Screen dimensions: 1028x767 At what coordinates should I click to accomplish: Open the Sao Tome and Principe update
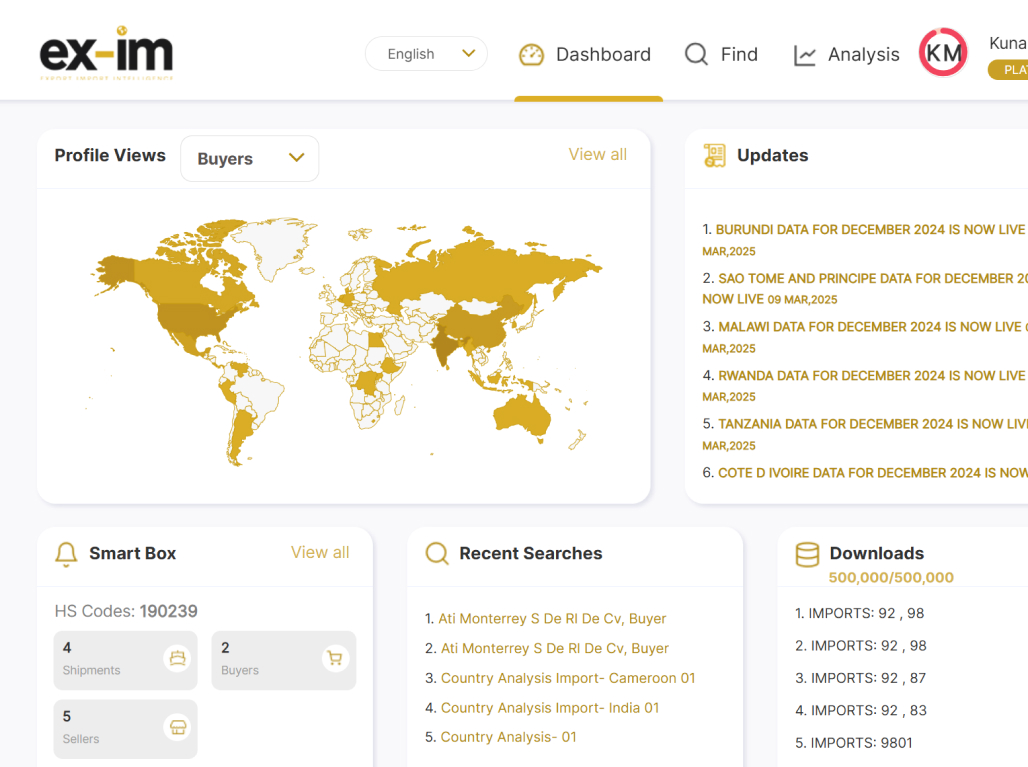click(864, 288)
